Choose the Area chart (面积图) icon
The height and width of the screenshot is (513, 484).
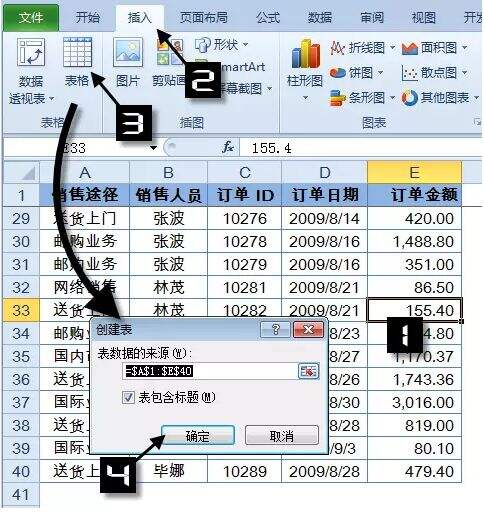[410, 48]
